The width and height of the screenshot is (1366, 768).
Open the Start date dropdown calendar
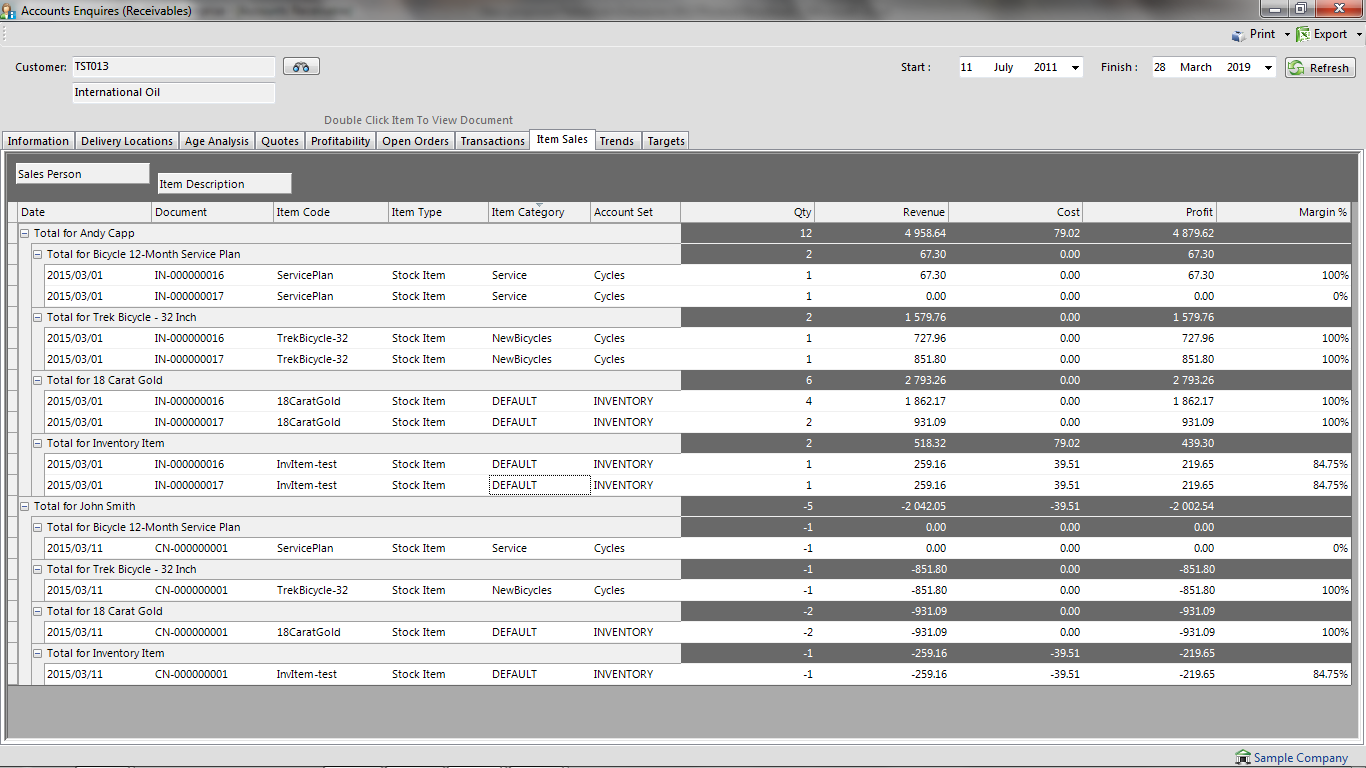pyautogui.click(x=1075, y=68)
